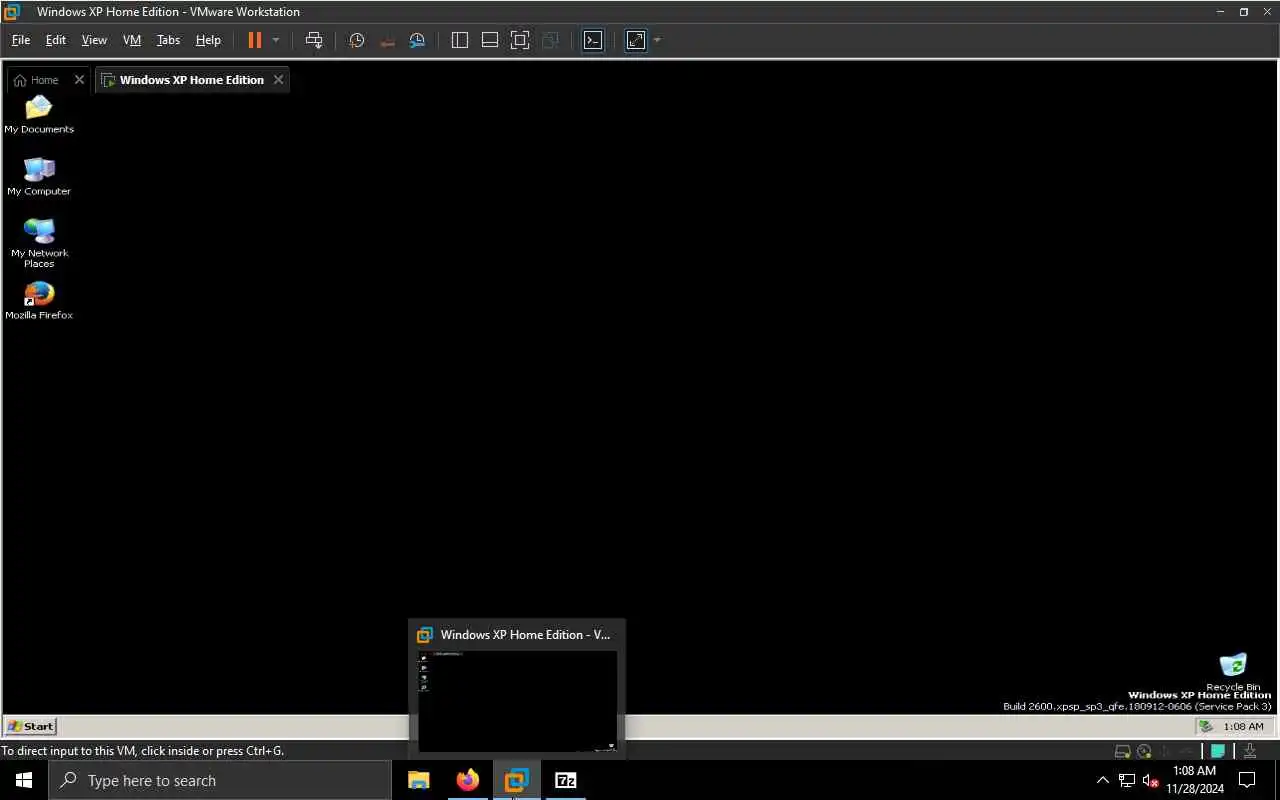
Task: Toggle the library sidebar panel view
Action: [460, 40]
